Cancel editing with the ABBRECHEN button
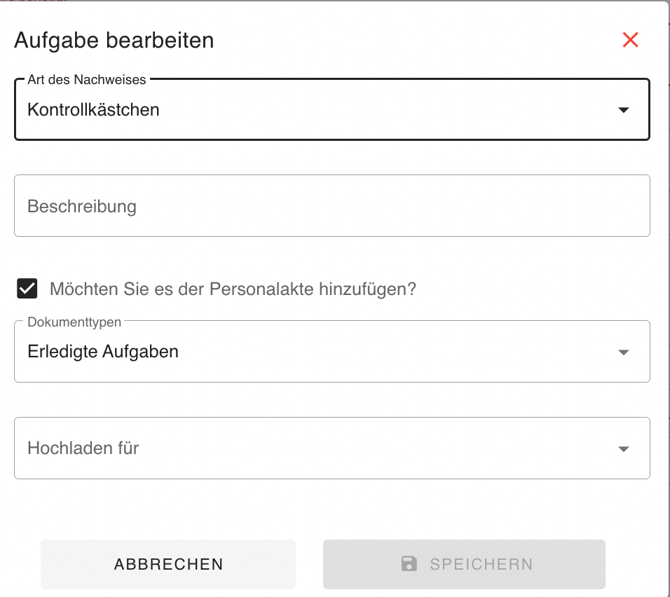 click(x=168, y=564)
